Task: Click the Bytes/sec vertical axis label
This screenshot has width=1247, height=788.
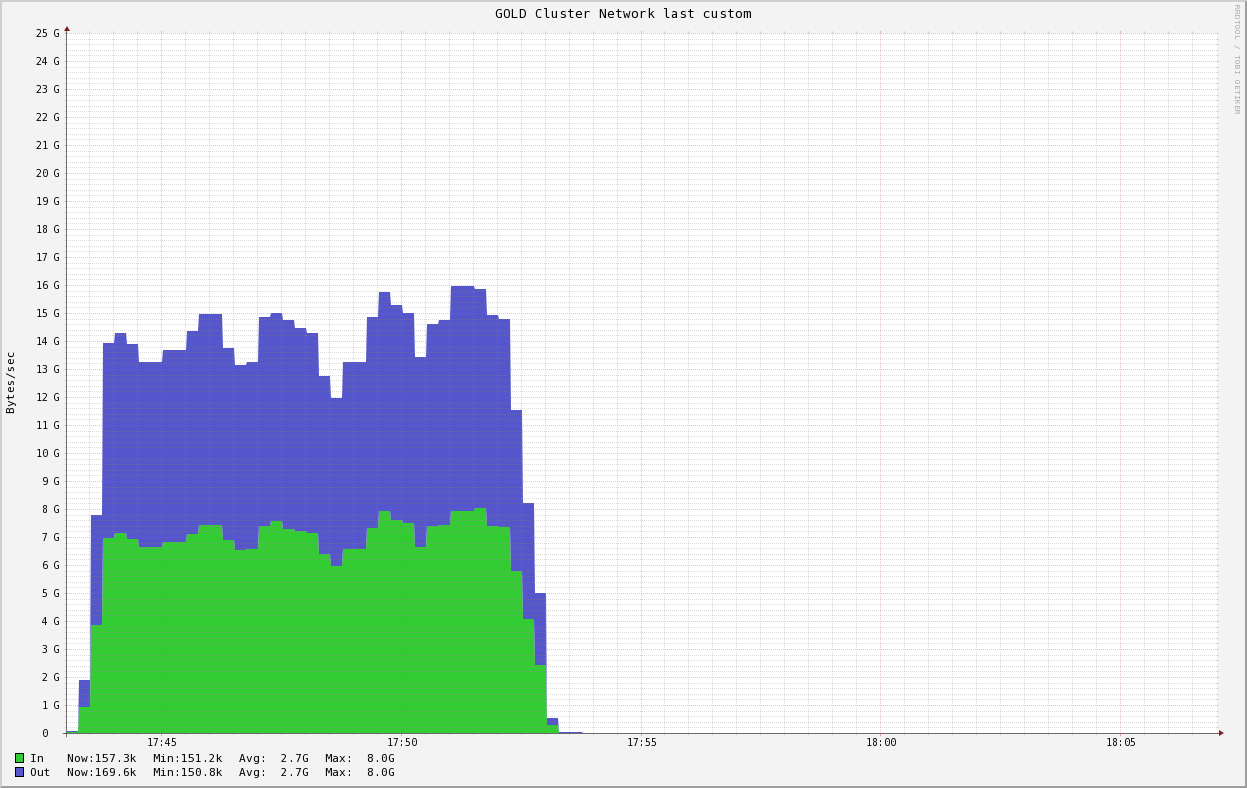Action: point(11,382)
